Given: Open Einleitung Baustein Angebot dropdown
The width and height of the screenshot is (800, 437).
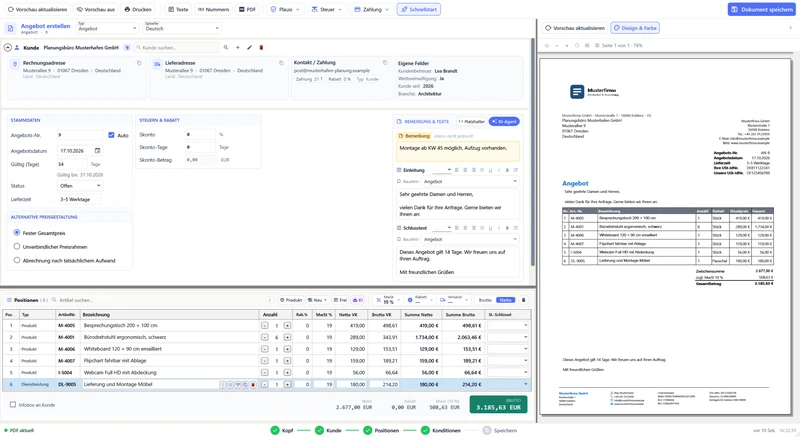Looking at the screenshot, I should tap(470, 182).
